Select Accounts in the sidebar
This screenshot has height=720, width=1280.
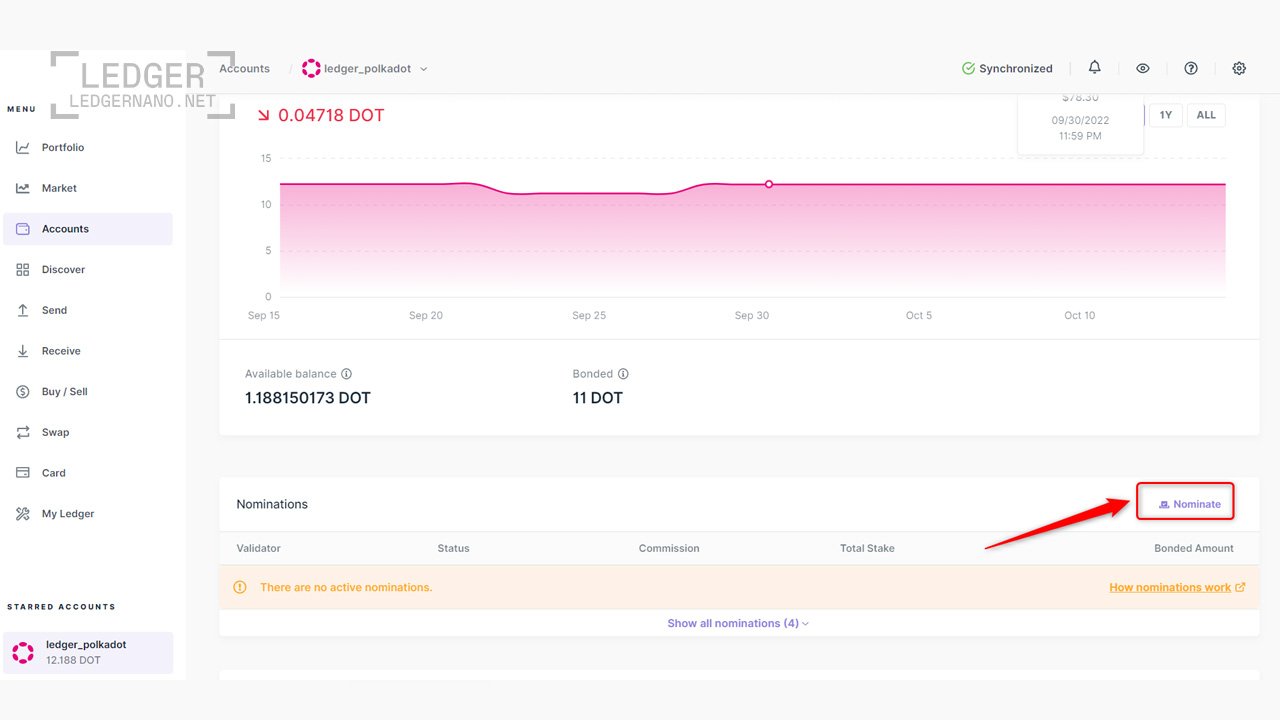pyautogui.click(x=88, y=229)
